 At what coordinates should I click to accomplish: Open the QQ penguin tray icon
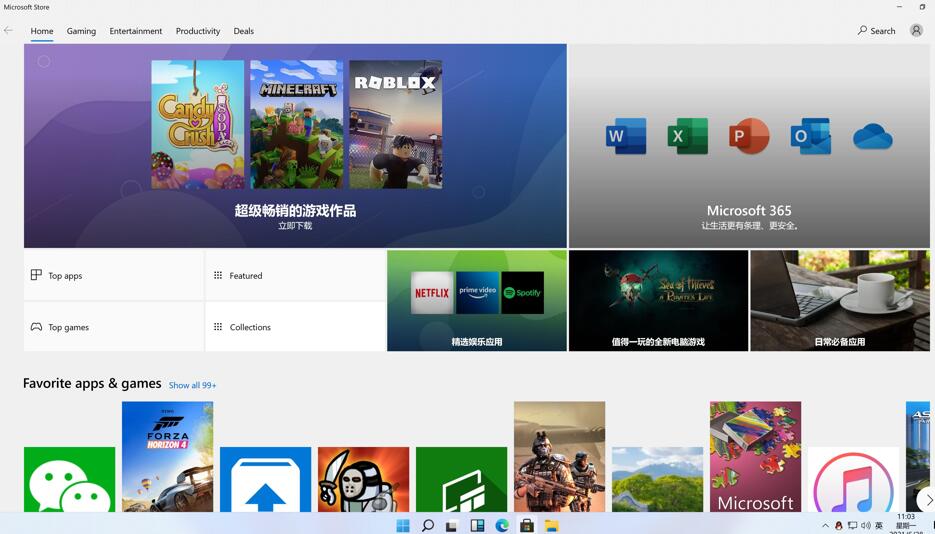839,526
